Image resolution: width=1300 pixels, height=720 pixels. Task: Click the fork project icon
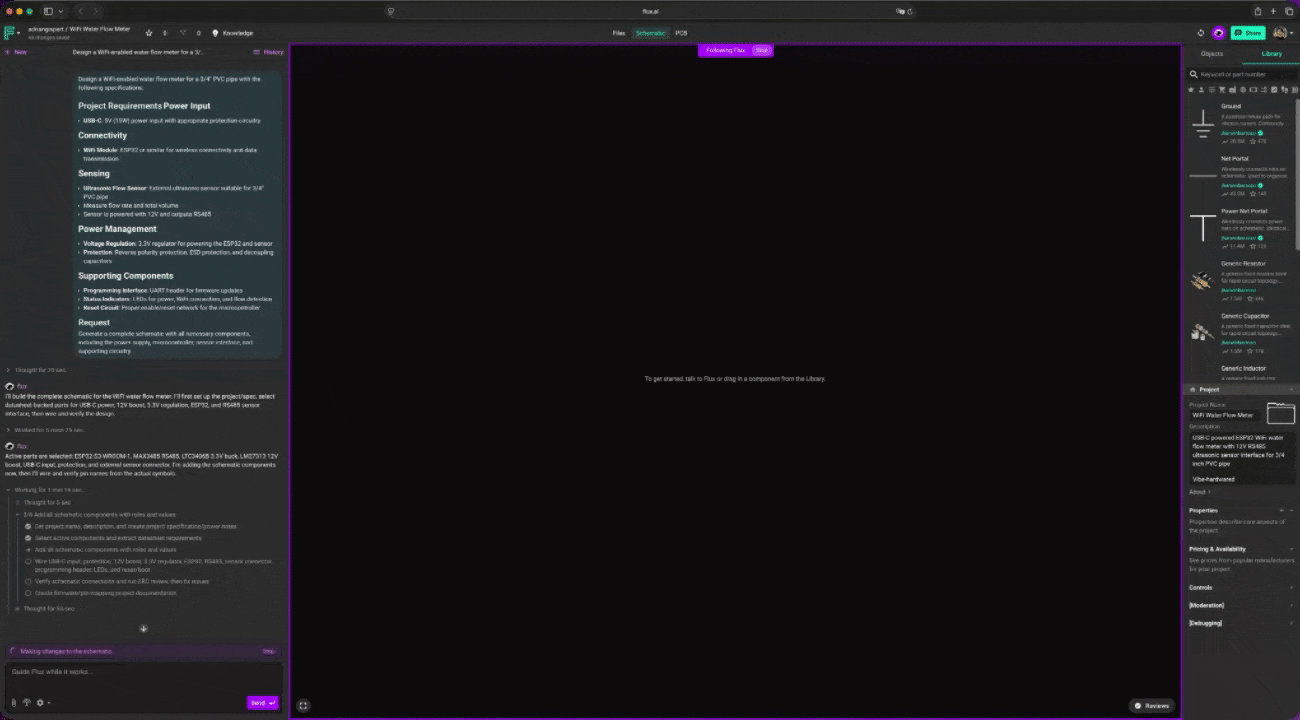(x=183, y=33)
